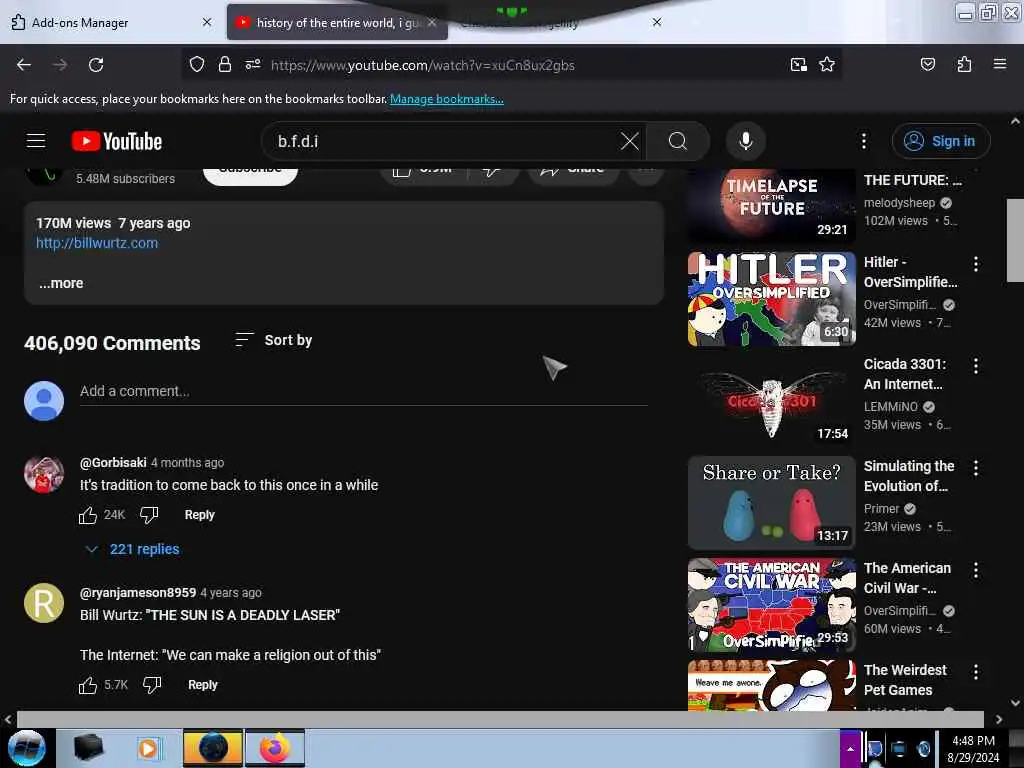Expand video description with ...more
The width and height of the screenshot is (1024, 768).
coord(61,283)
